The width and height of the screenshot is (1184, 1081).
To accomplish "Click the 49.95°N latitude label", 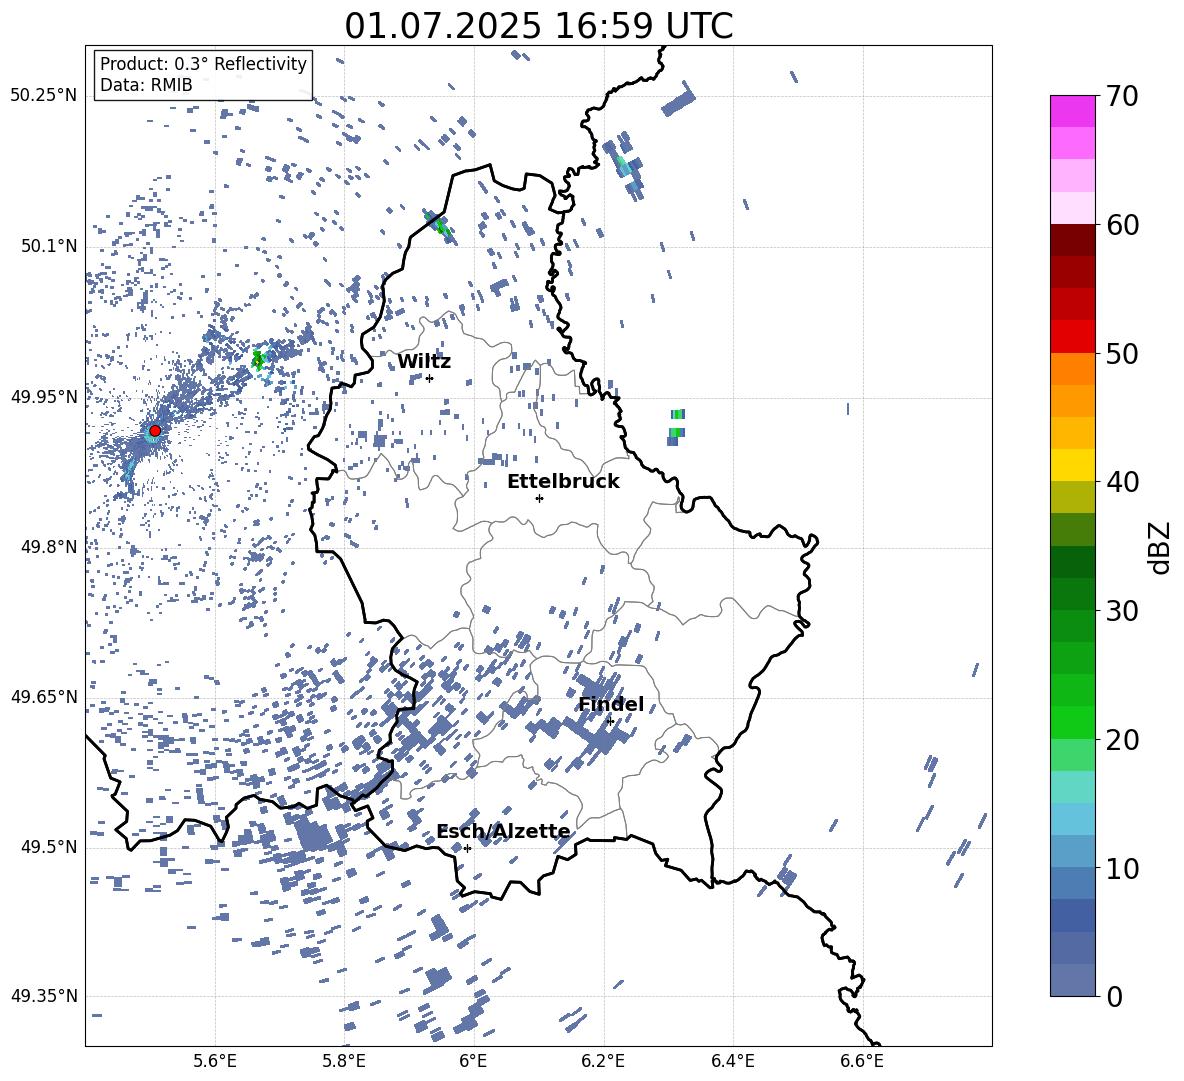I will tap(44, 396).
